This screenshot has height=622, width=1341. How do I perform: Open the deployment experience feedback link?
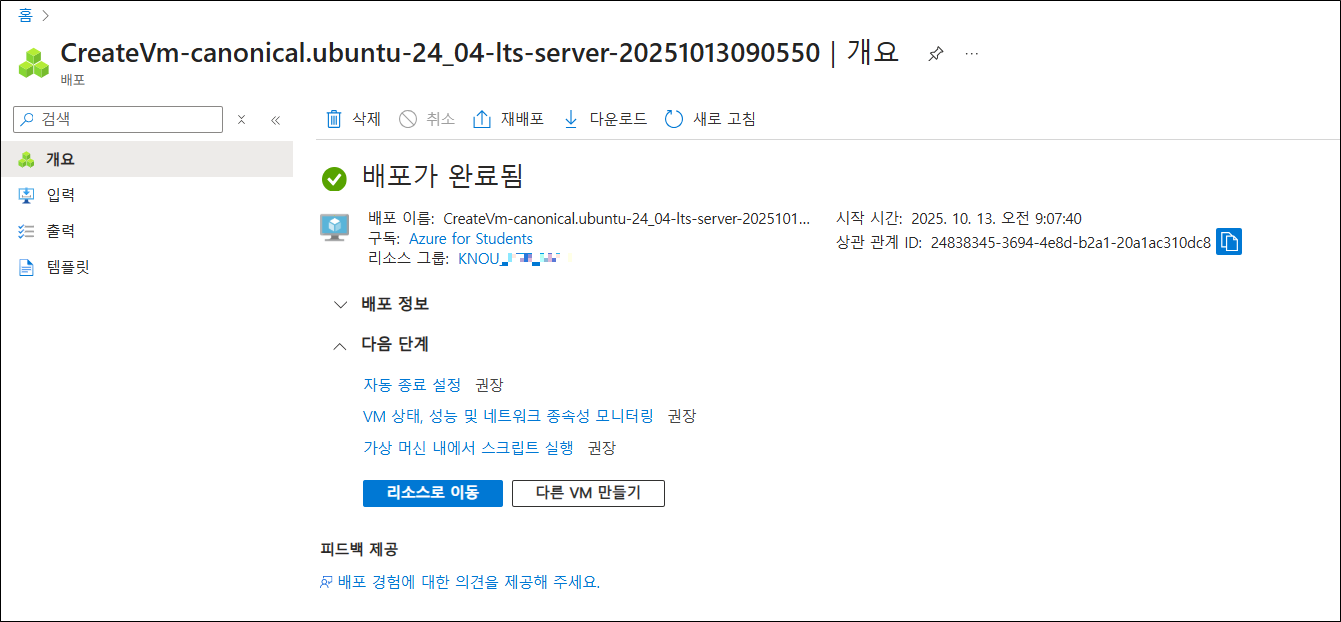(469, 582)
